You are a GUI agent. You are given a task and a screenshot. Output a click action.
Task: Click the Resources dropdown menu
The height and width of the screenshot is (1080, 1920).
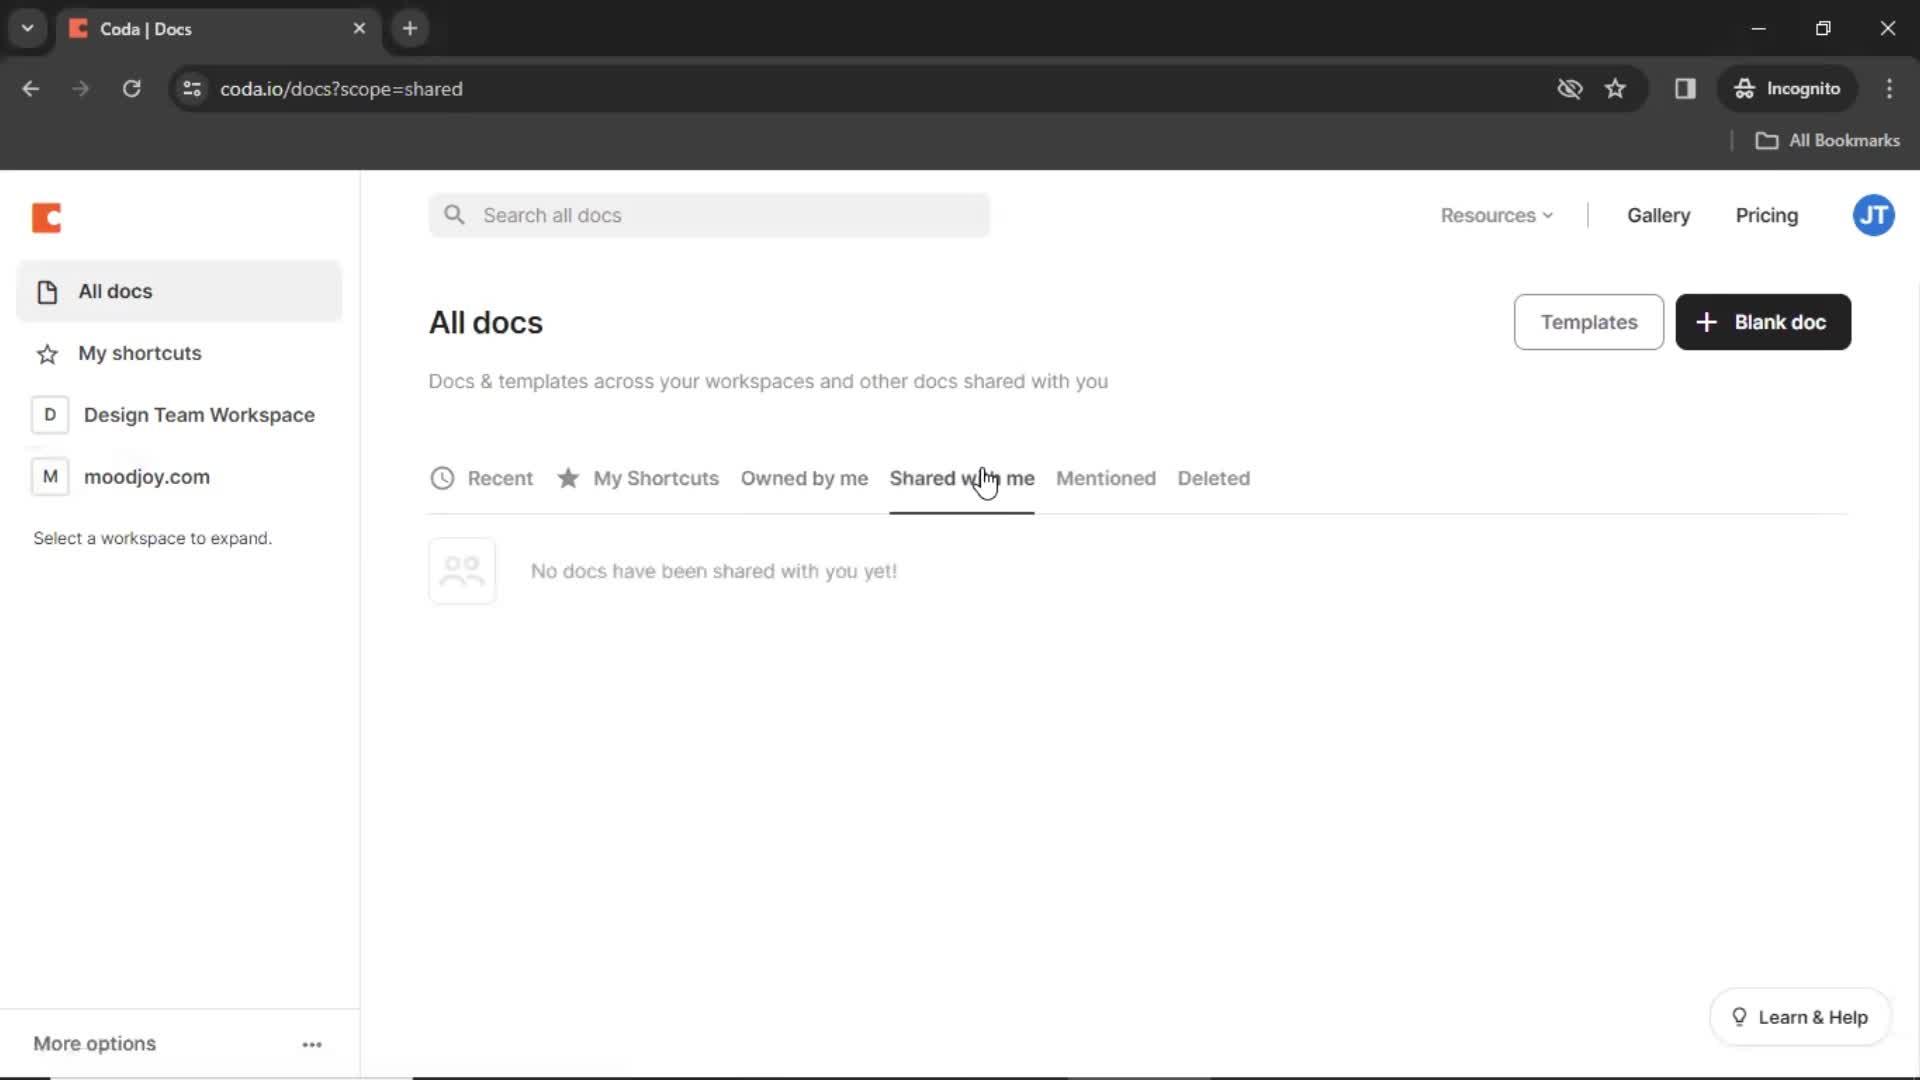coord(1495,215)
